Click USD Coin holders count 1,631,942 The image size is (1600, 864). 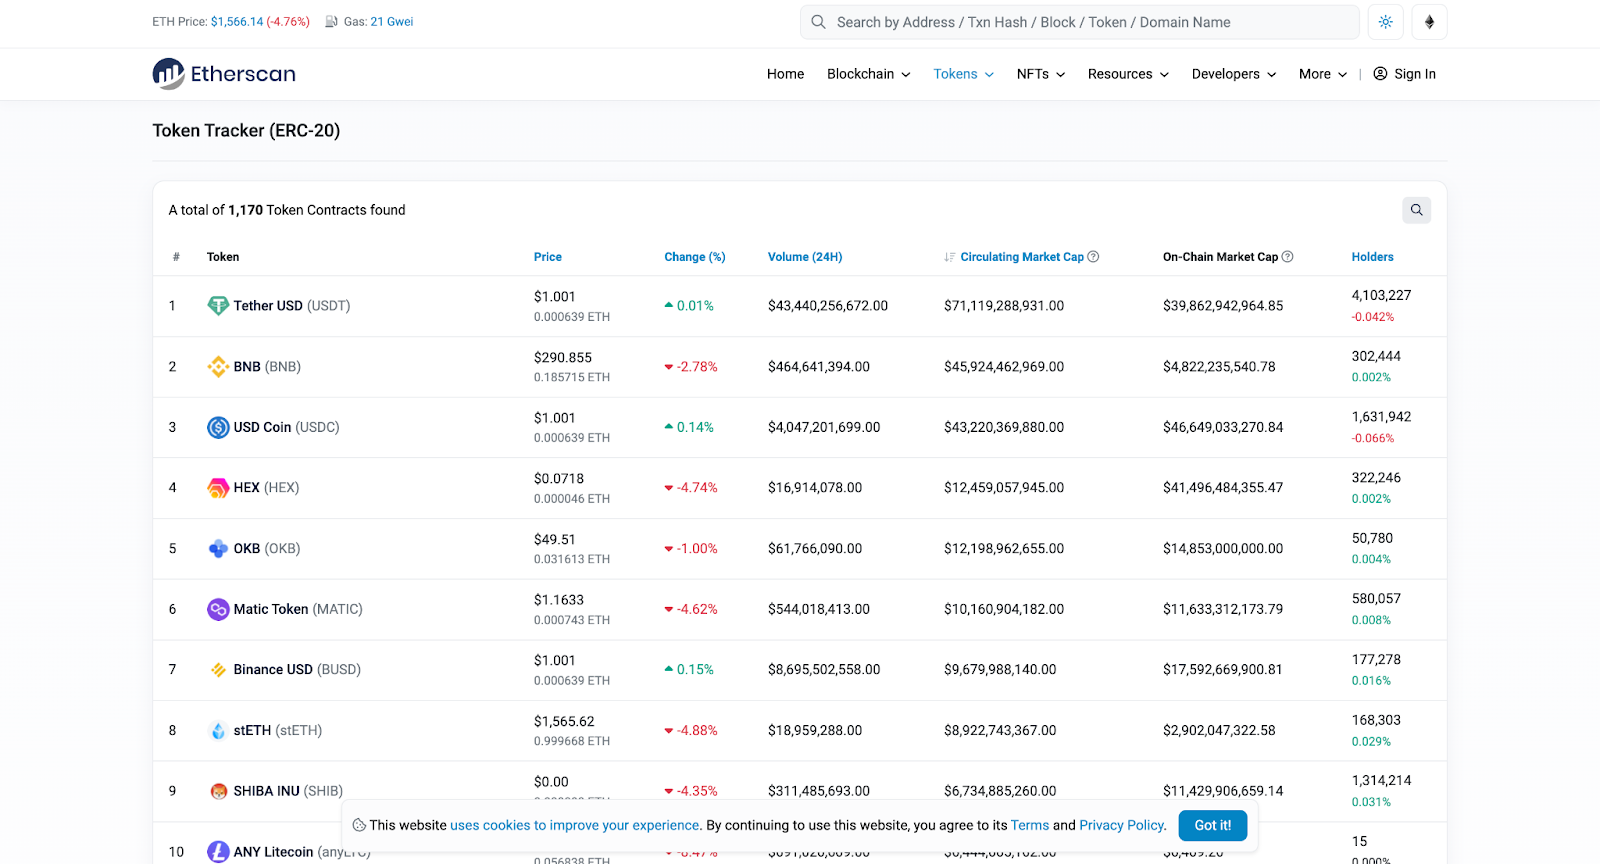1382,417
